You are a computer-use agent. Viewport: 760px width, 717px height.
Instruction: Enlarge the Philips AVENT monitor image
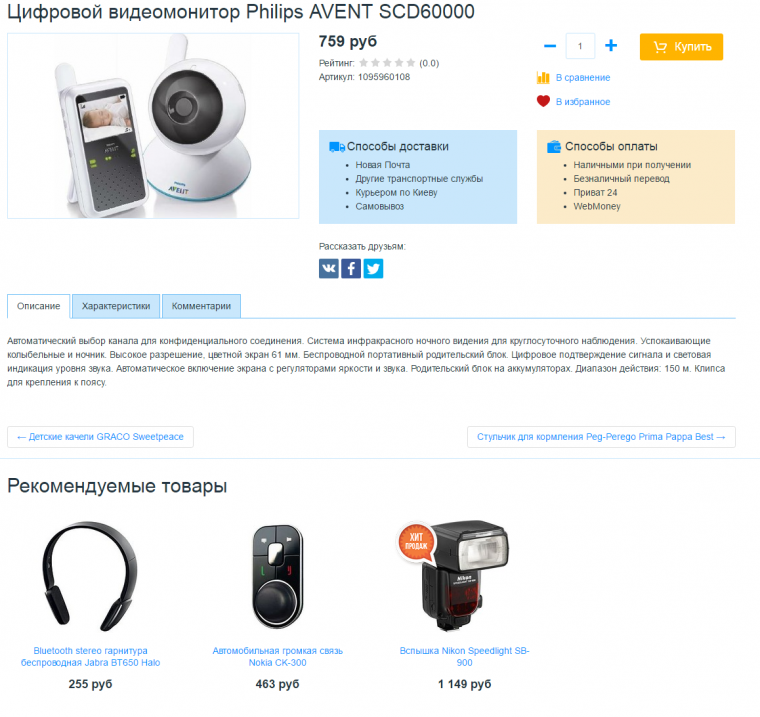[x=153, y=126]
